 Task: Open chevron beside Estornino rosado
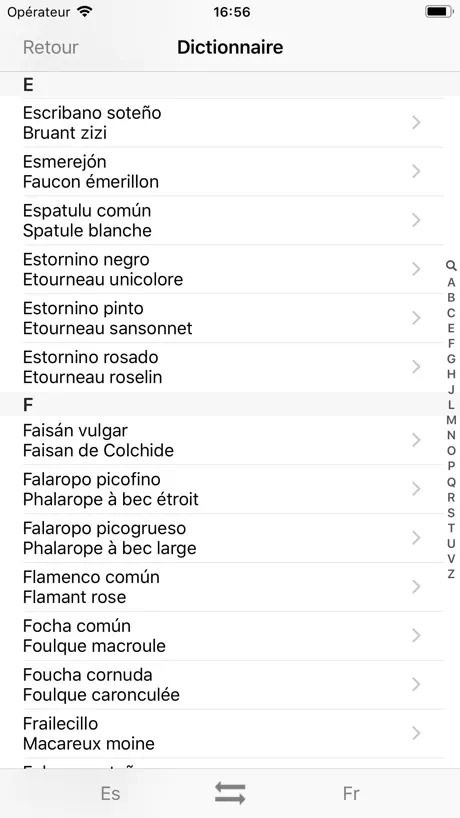coord(416,367)
